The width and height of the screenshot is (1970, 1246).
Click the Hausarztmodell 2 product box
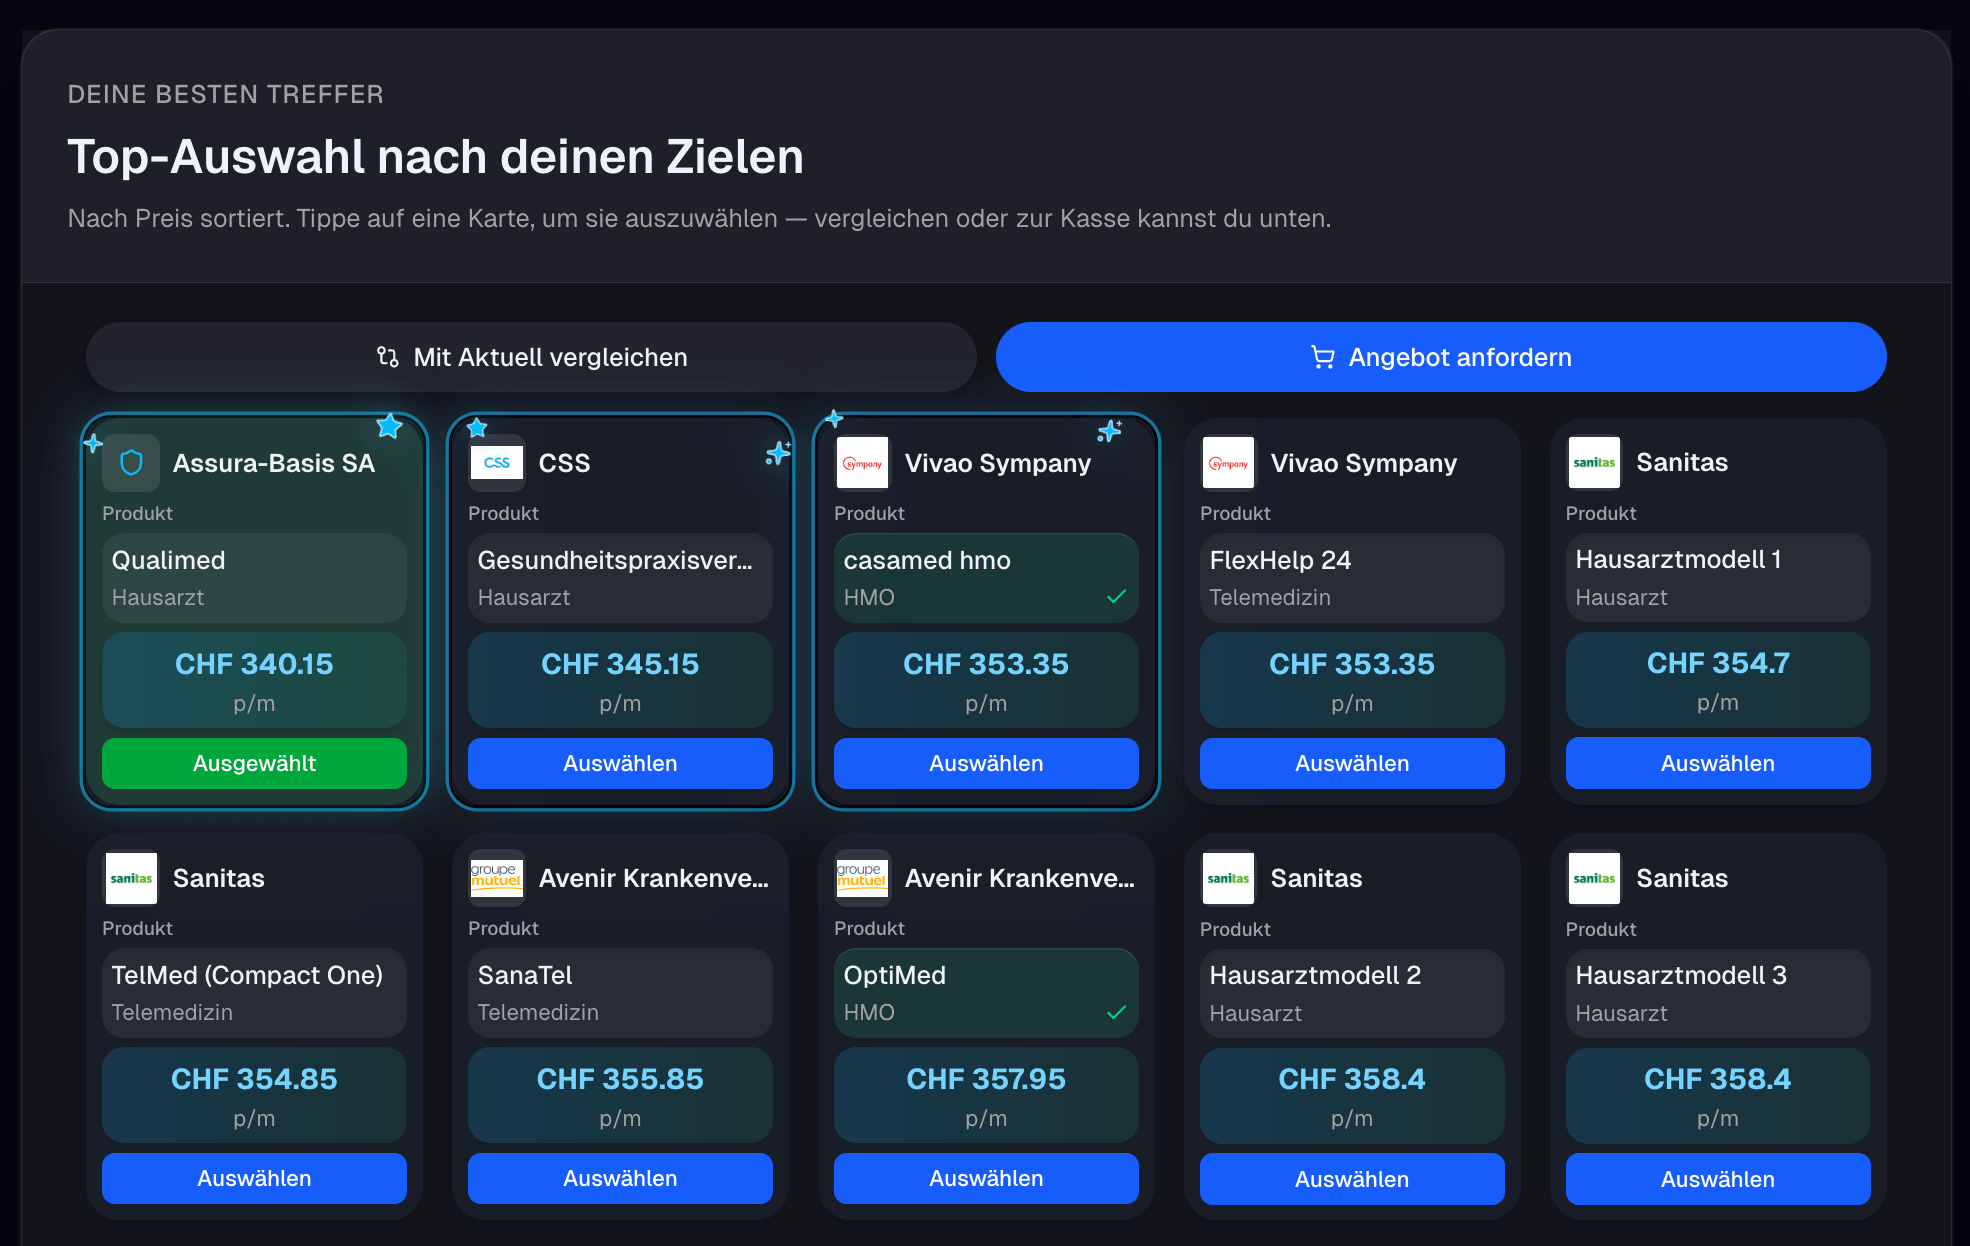1352,994
